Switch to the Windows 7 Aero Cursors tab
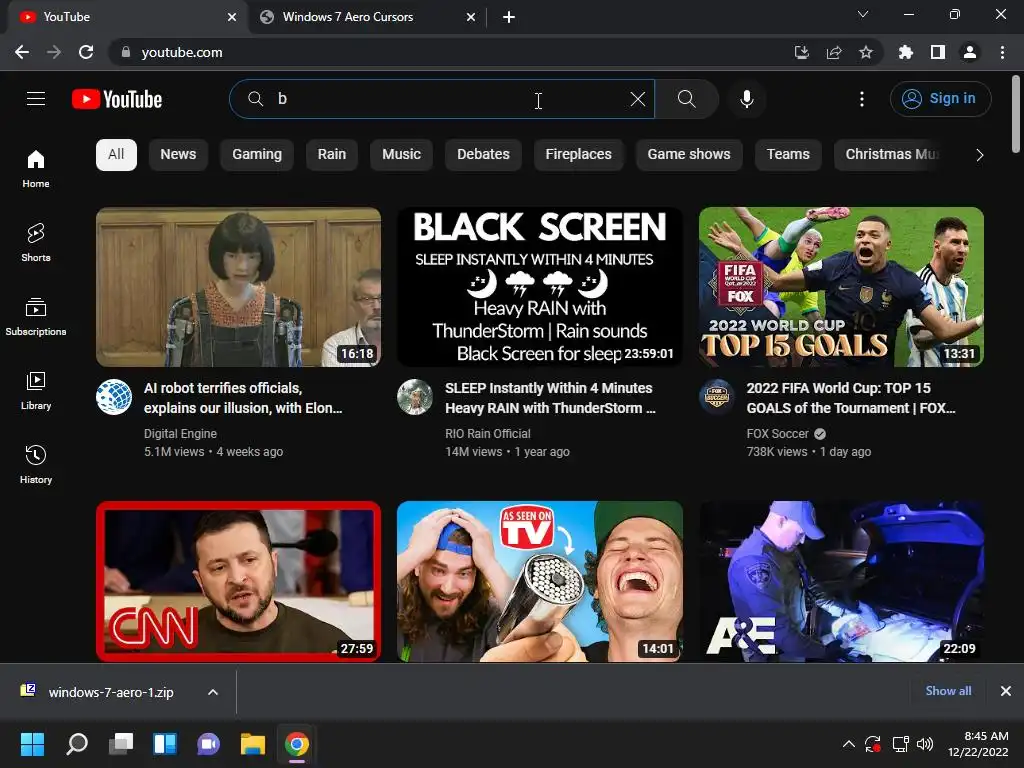 click(367, 17)
